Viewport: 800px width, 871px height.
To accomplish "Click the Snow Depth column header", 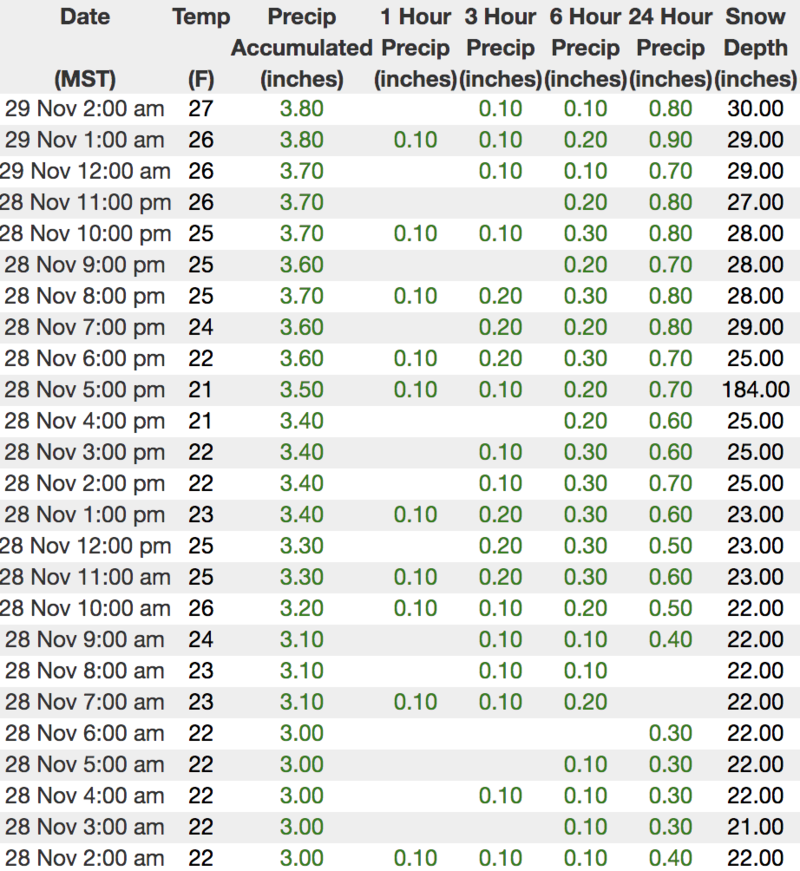I will point(756,47).
